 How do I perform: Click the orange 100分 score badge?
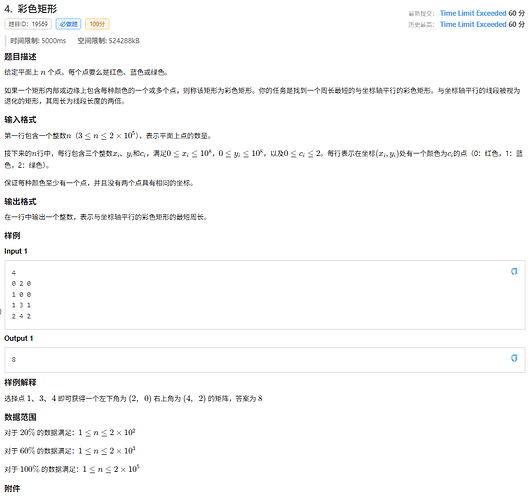pos(97,24)
